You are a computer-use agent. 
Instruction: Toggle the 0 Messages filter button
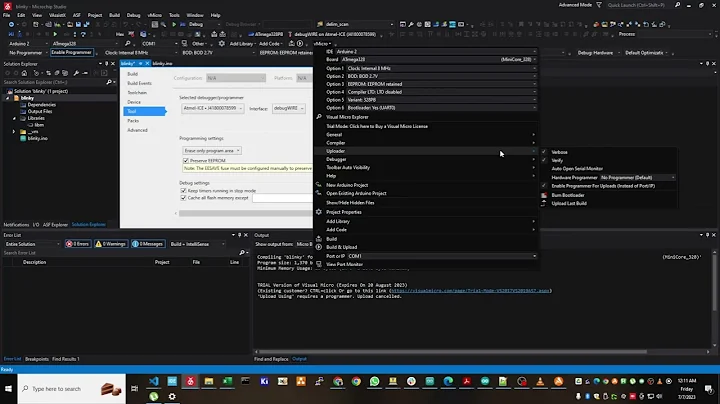(148, 244)
